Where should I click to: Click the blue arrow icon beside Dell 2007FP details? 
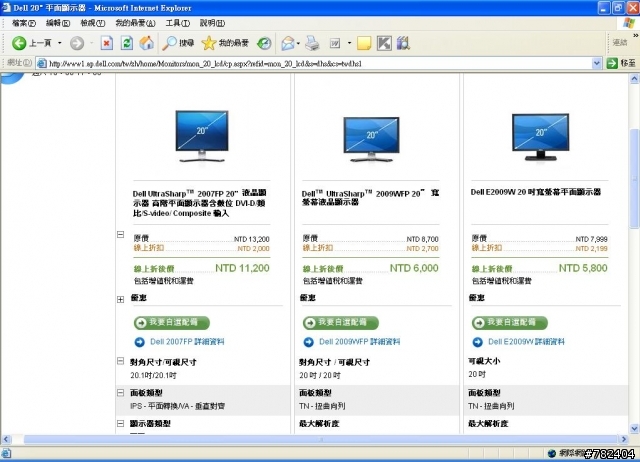140,342
